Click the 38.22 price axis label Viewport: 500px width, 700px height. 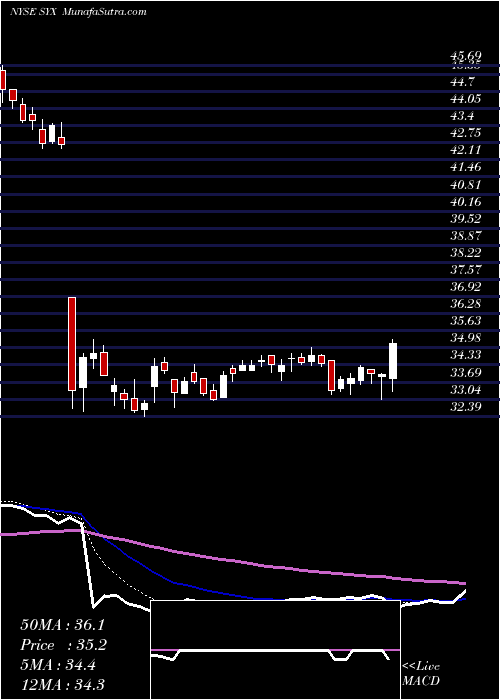click(x=466, y=253)
